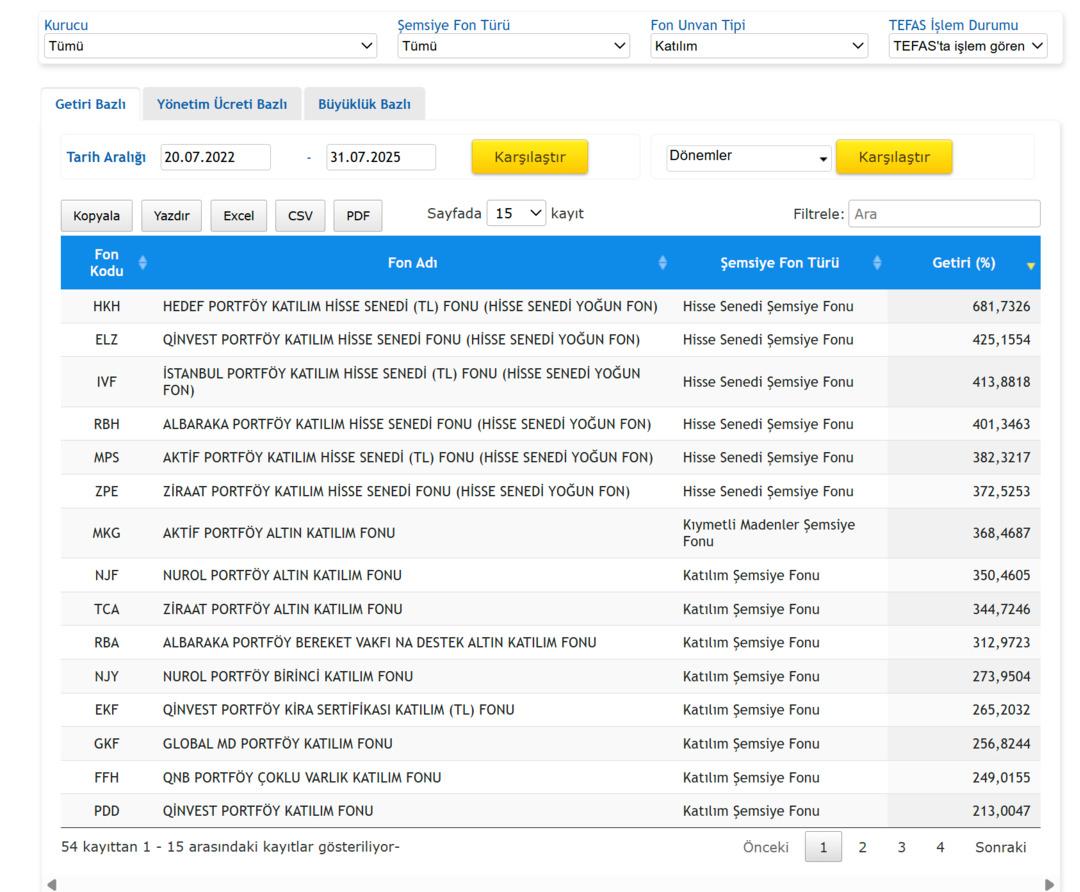Open the Kurucu dropdown

click(210, 46)
